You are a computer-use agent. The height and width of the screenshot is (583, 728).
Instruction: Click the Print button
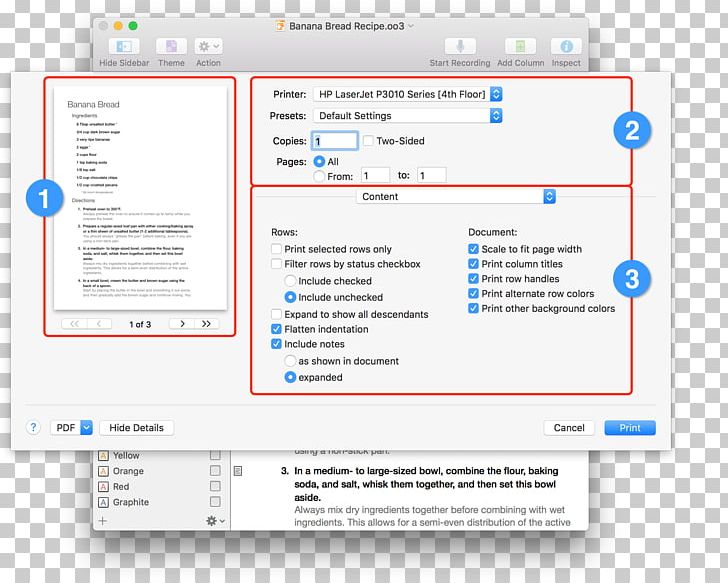[629, 428]
